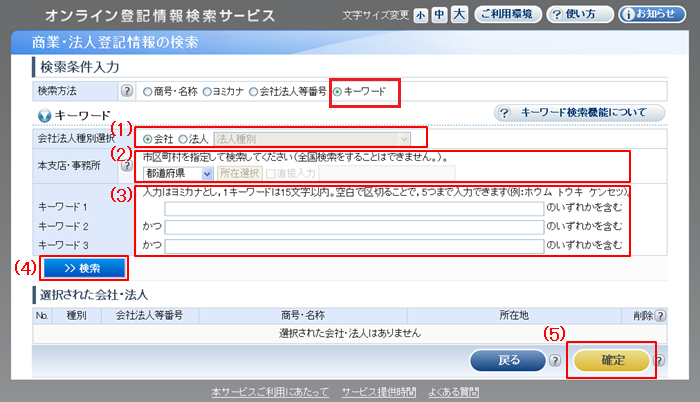The height and width of the screenshot is (402, 700).
Task: Open 本サービスご利用にあたって link
Action: tap(270, 392)
